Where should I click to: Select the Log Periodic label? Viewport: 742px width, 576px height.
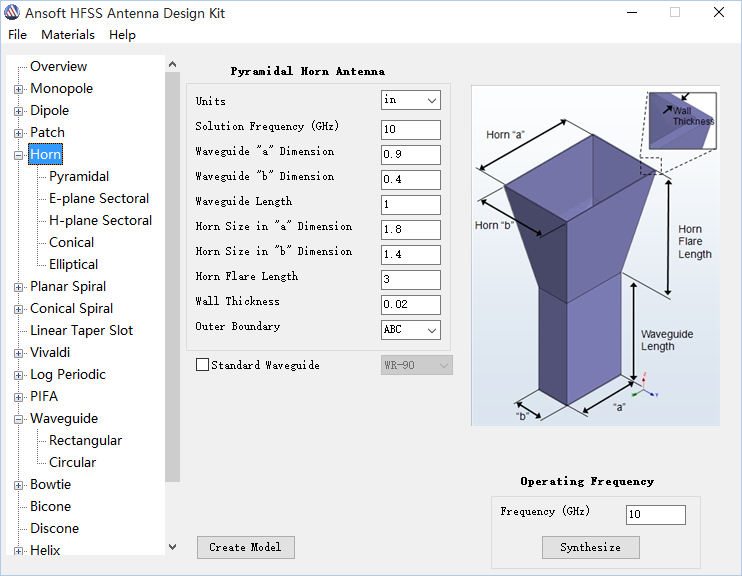68,374
